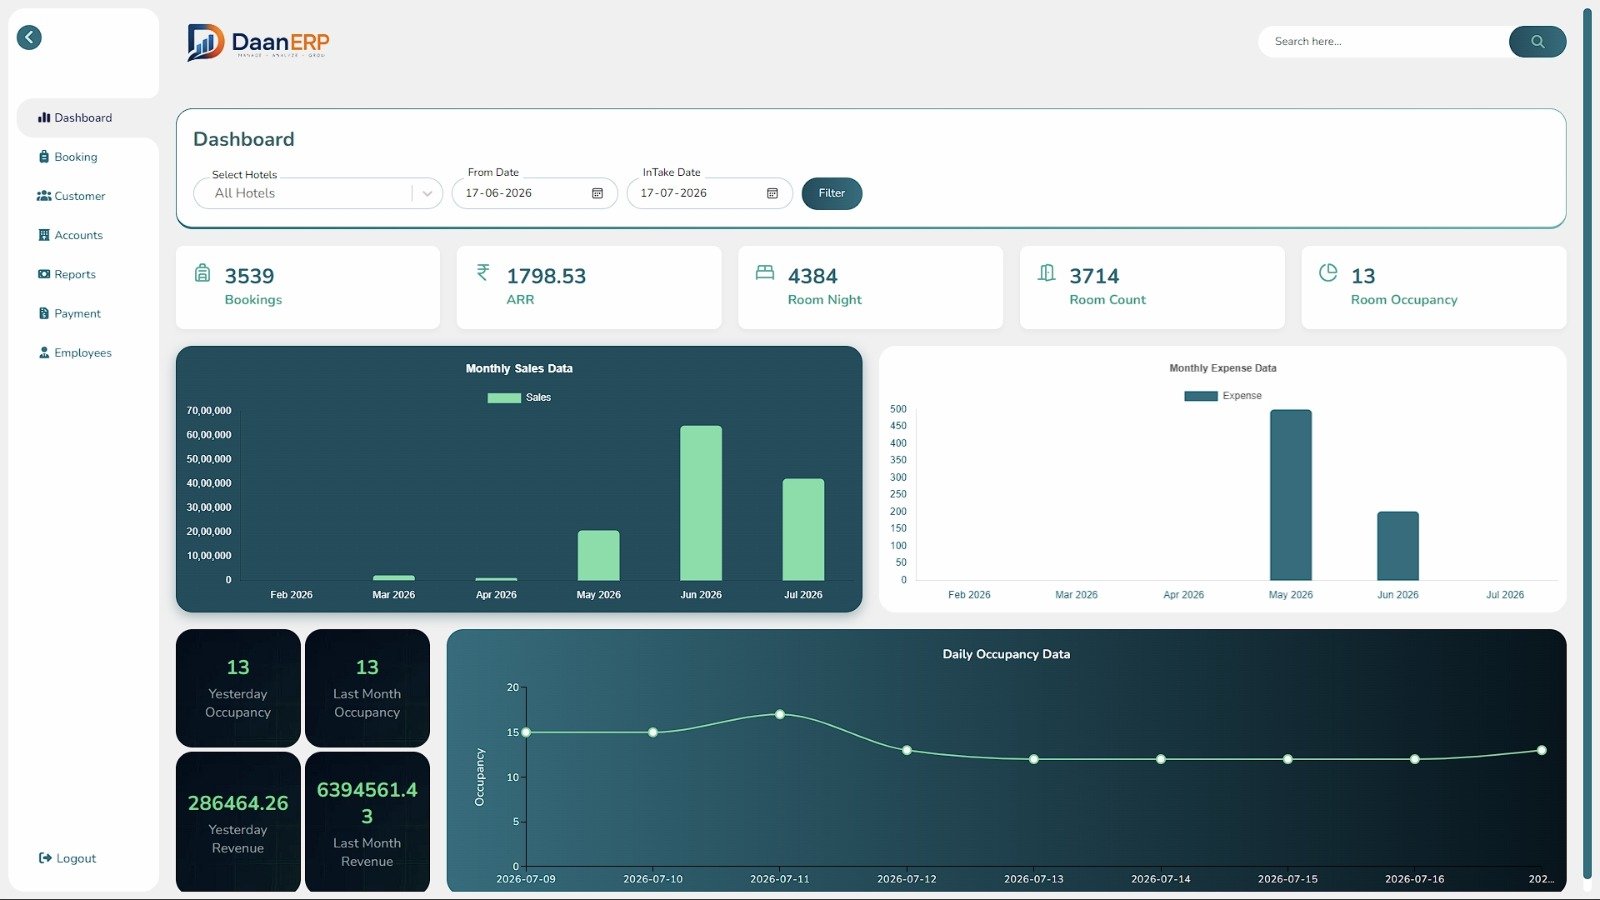Viewport: 1600px width, 900px height.
Task: Collapse sidebar with the back arrow icon
Action: pyautogui.click(x=29, y=38)
